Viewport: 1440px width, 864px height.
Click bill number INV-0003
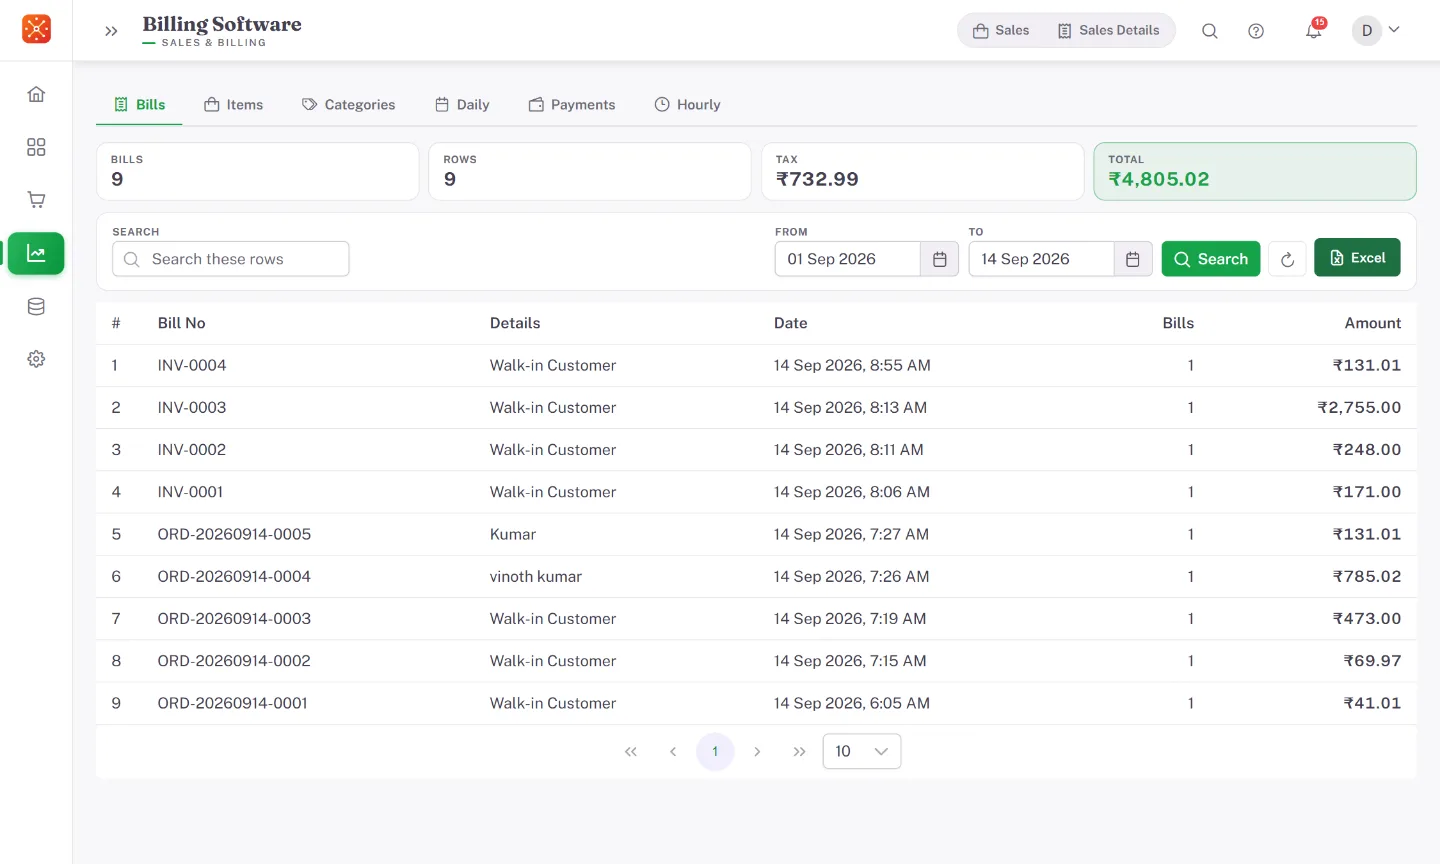[x=192, y=408]
